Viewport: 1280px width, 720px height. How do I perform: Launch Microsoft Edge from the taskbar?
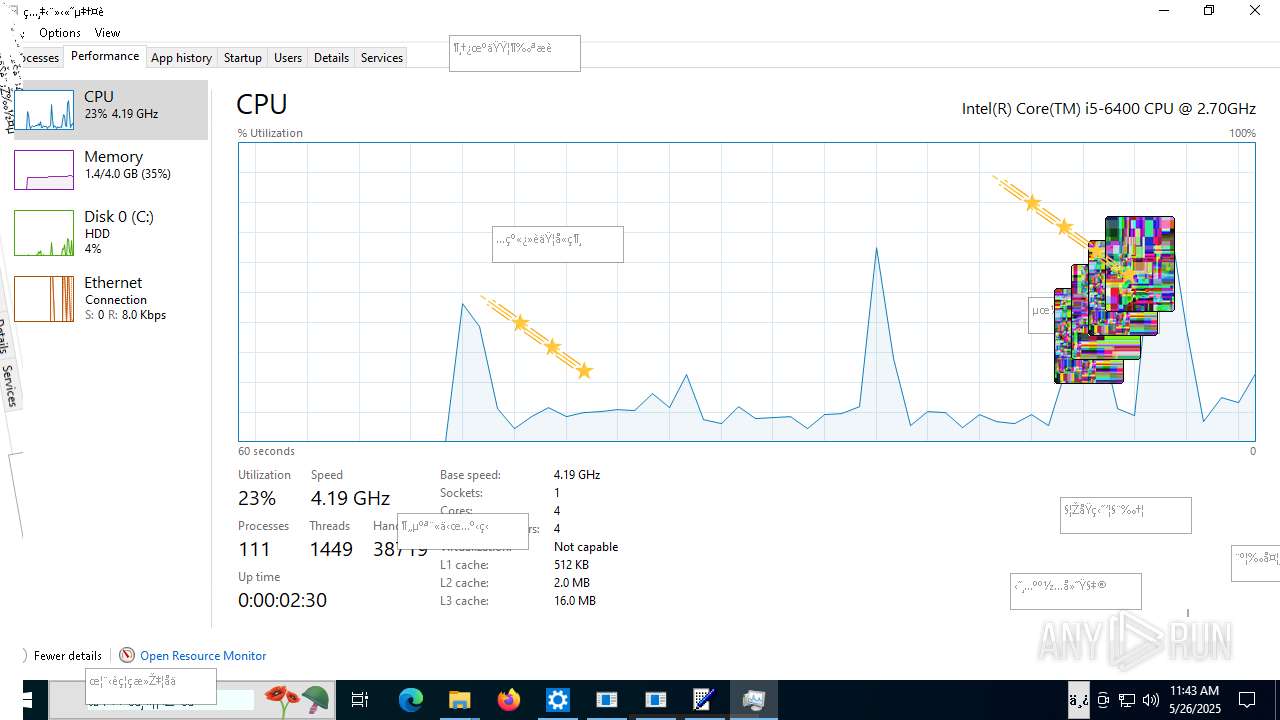coord(411,700)
